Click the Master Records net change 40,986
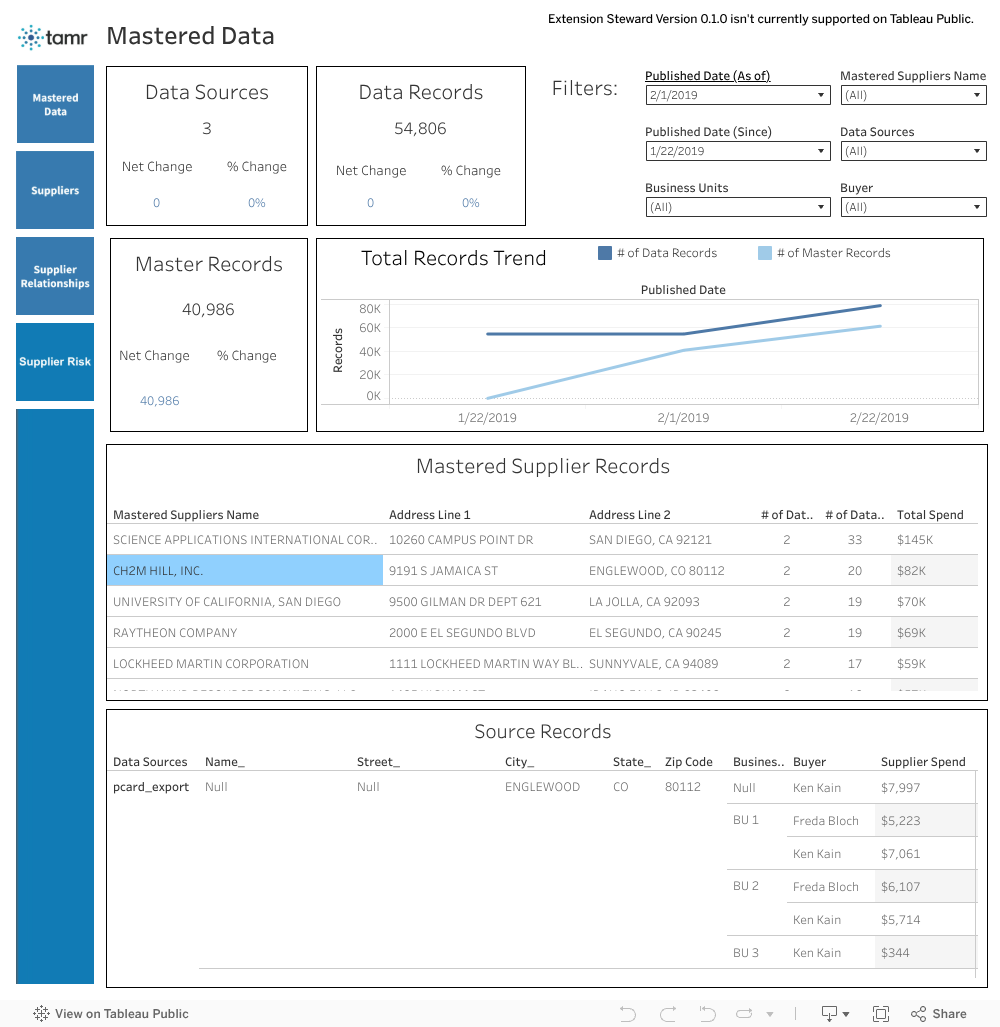Image resolution: width=1000 pixels, height=1027 pixels. tap(159, 401)
